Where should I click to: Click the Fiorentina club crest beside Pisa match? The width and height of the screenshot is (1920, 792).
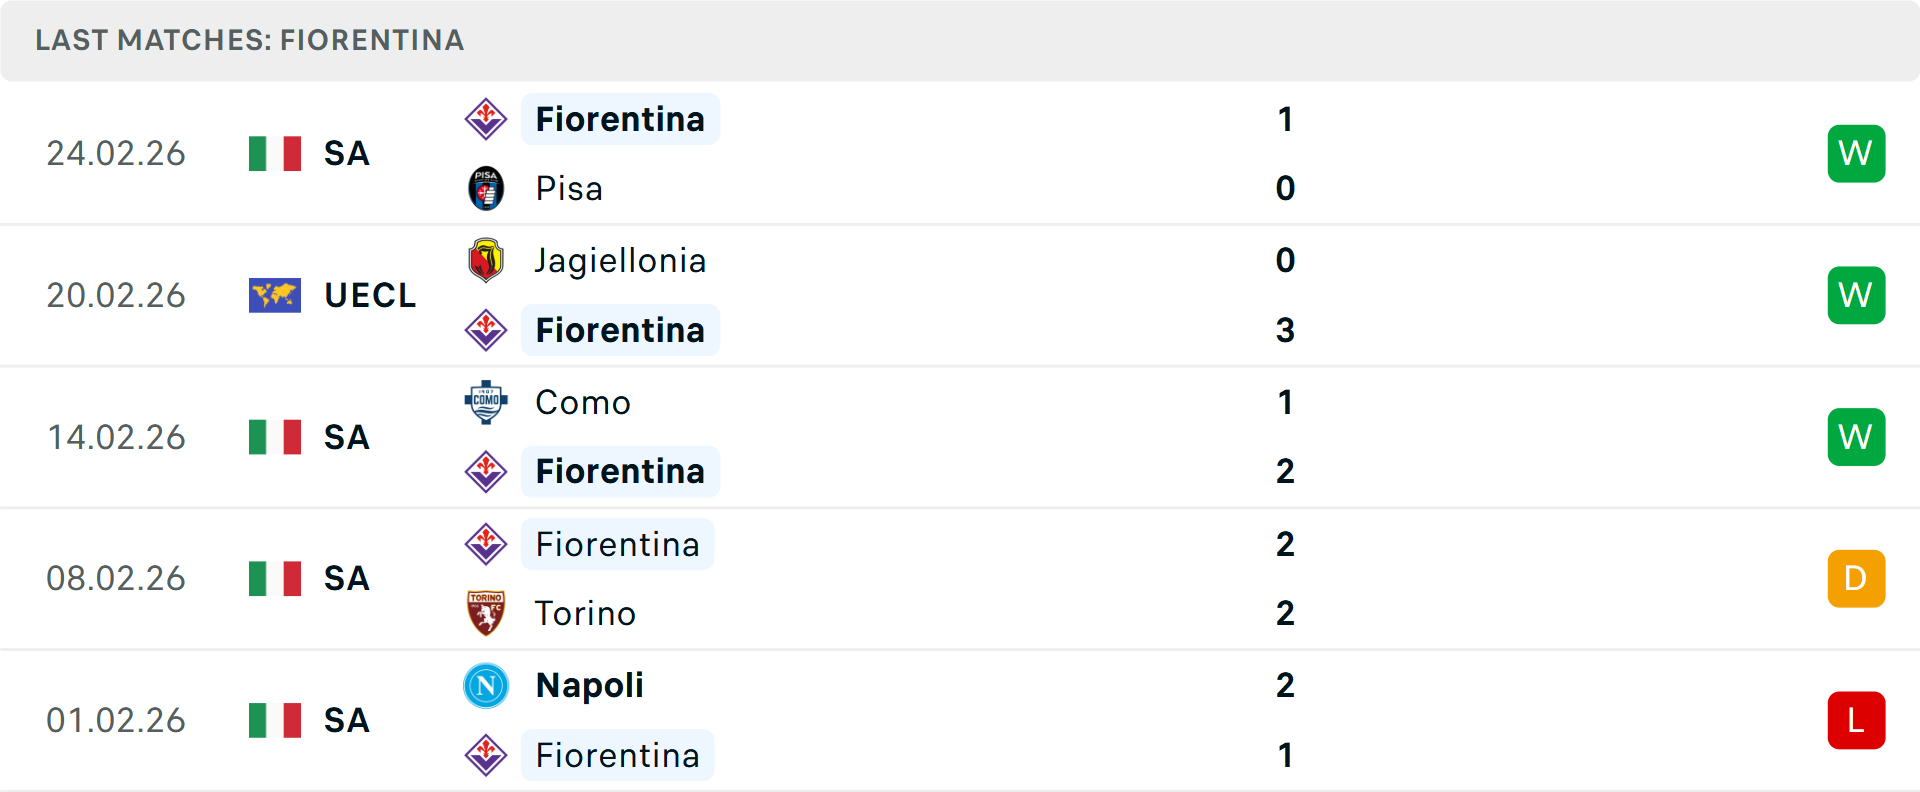pos(486,119)
